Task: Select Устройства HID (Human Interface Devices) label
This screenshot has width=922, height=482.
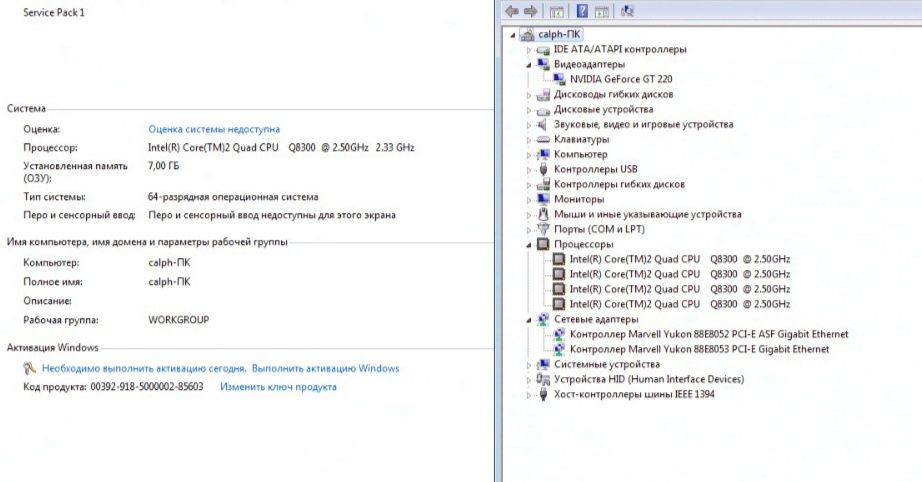Action: [x=649, y=379]
